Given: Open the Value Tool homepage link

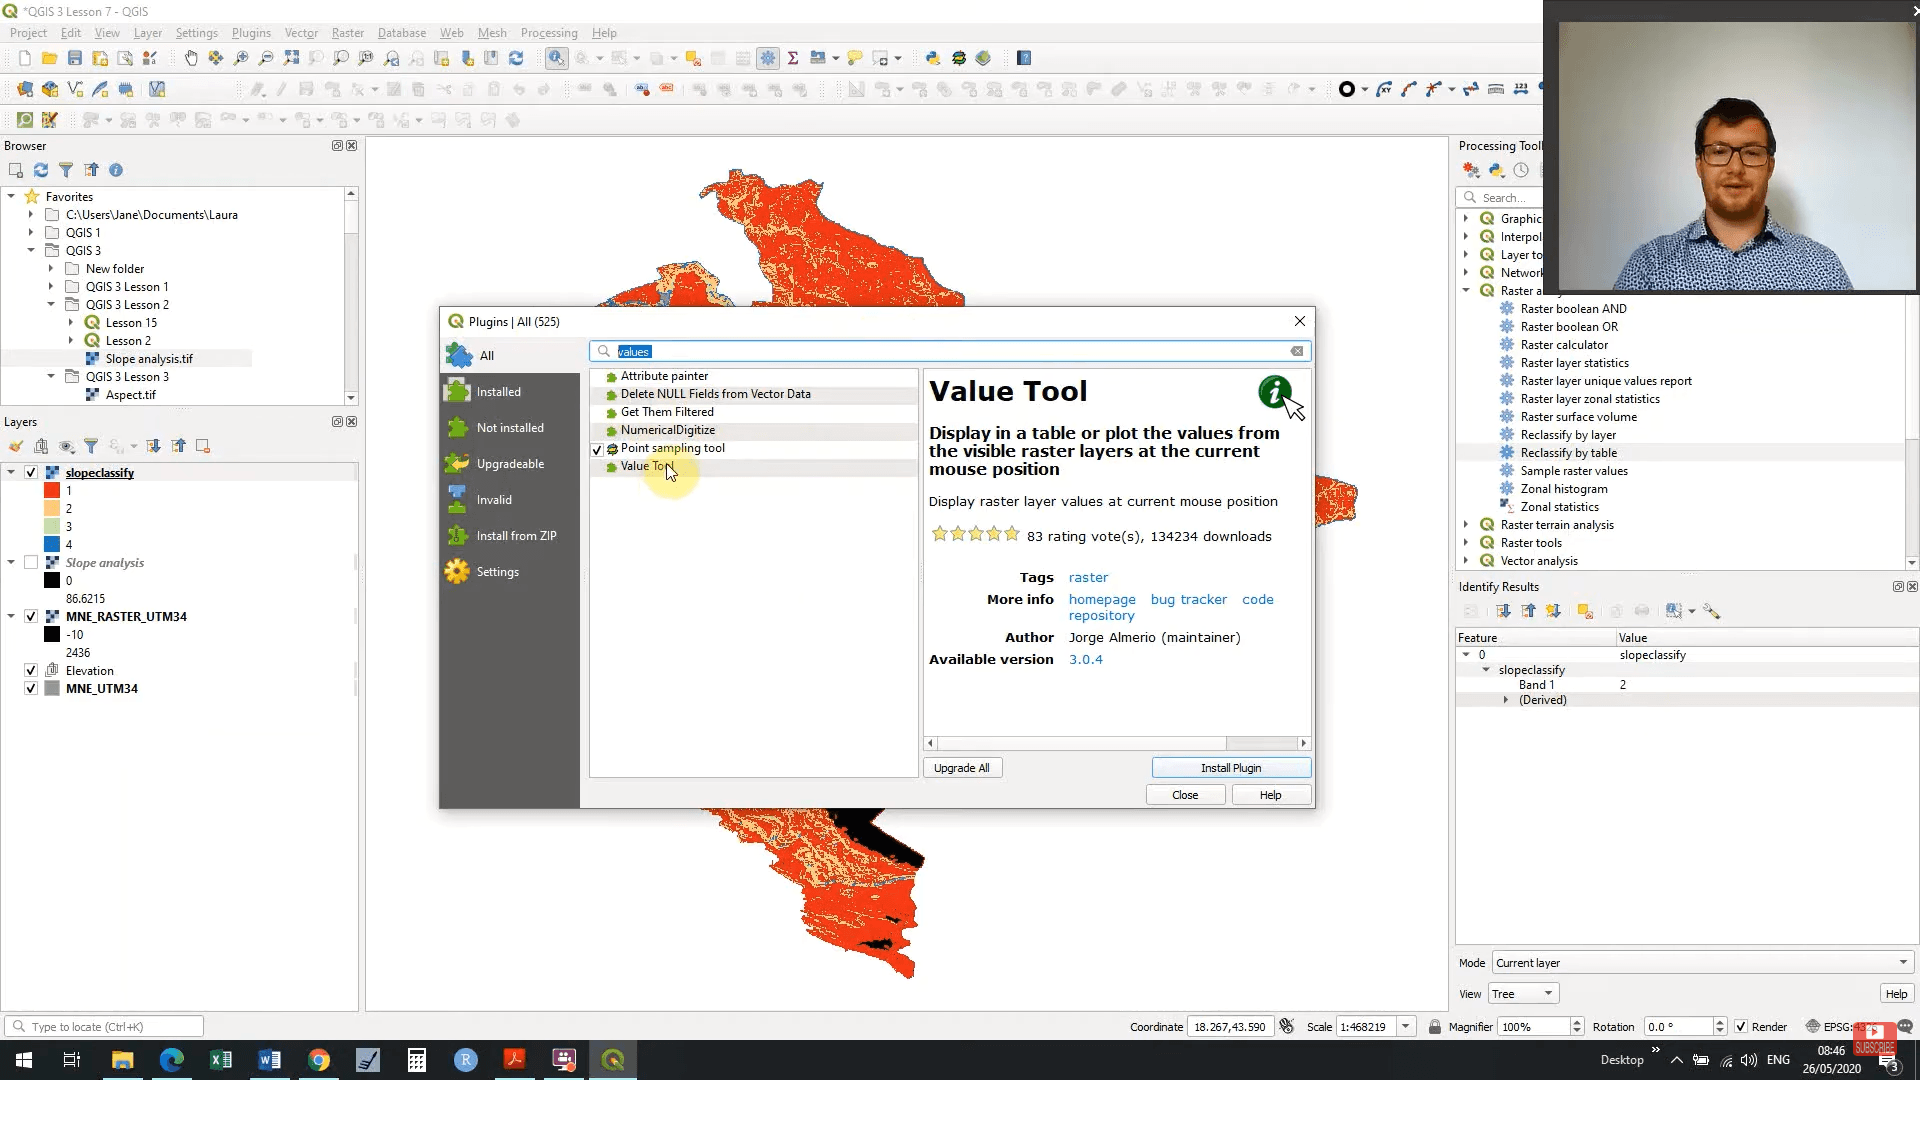Looking at the screenshot, I should (1102, 600).
